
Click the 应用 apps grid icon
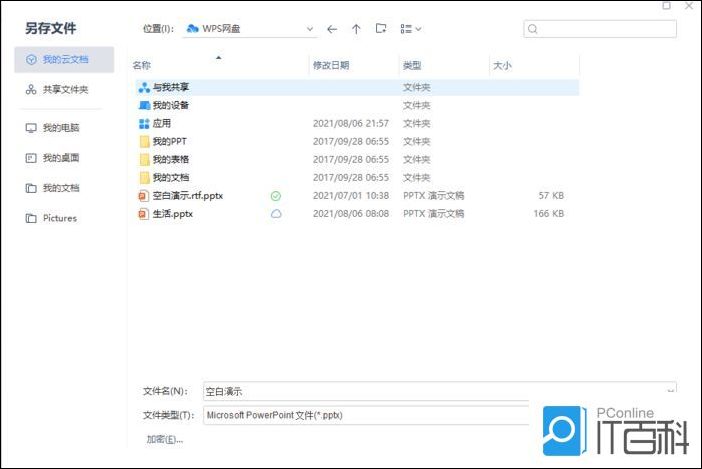[x=144, y=124]
